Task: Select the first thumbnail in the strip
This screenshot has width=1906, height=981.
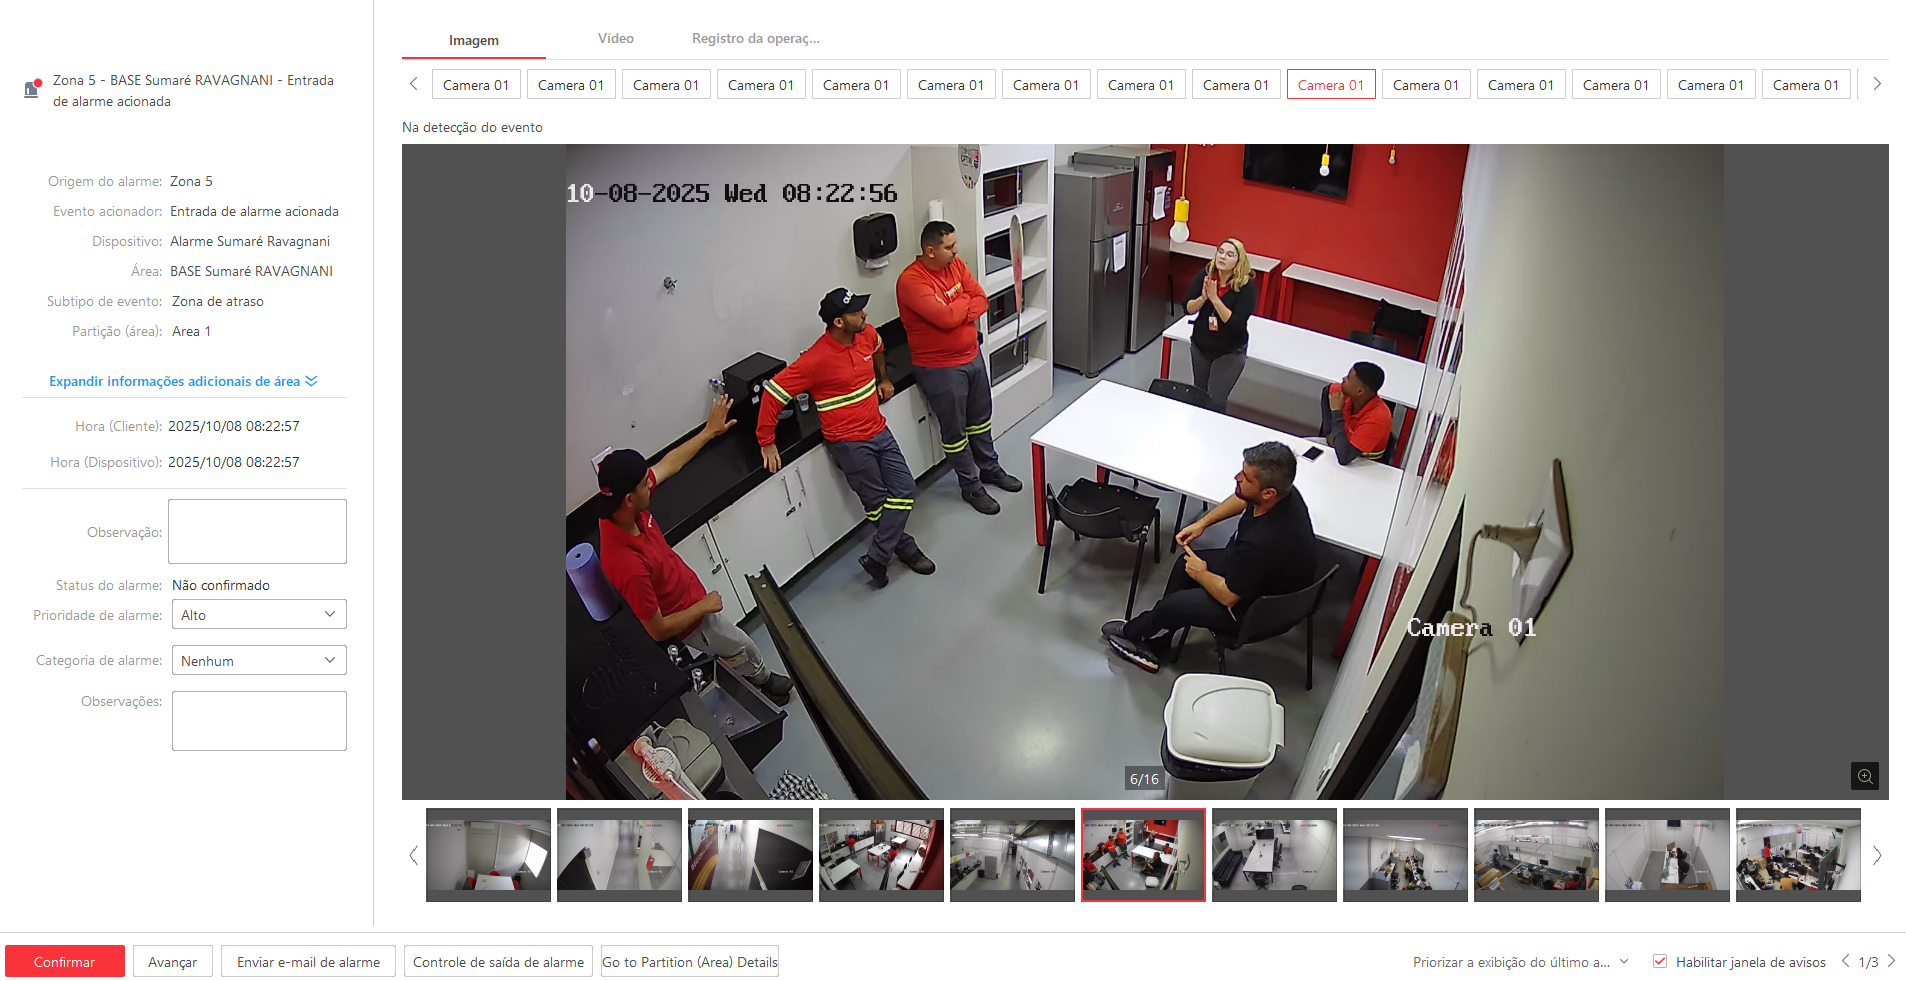Action: 488,855
